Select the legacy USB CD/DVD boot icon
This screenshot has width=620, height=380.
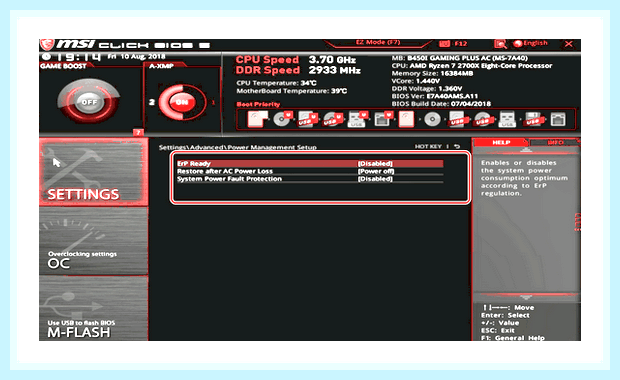(x=482, y=119)
